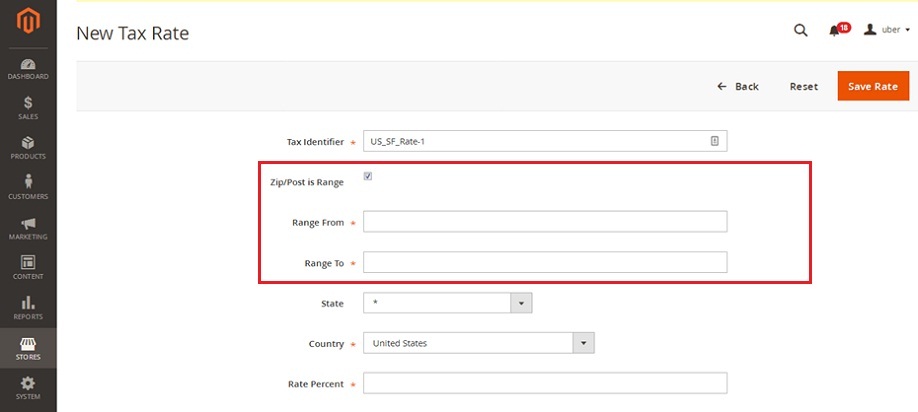Screen dimensions: 918x412
Task: Click the Magento logo icon
Action: tap(28, 22)
